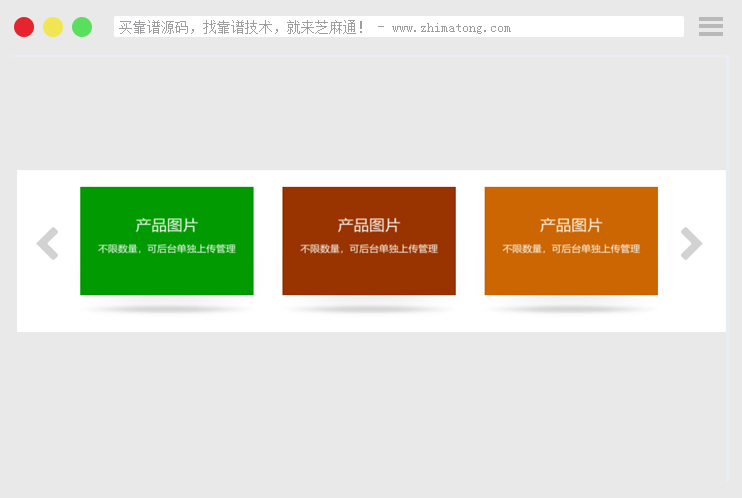Select the green product image card

pos(166,270)
